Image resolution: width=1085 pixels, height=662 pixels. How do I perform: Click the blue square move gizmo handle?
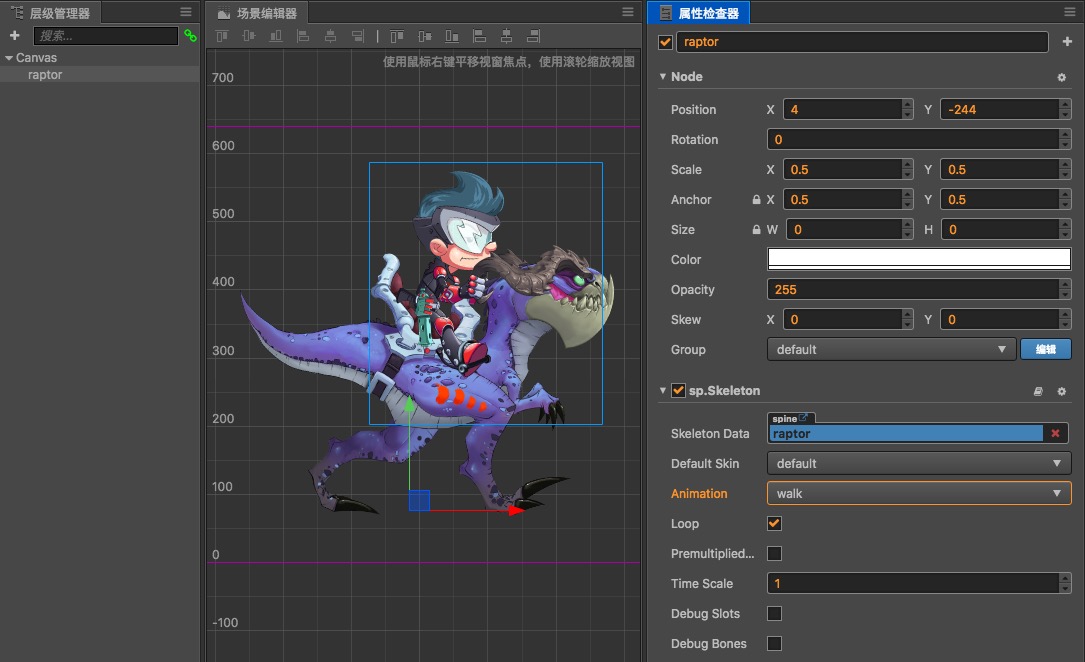point(419,500)
